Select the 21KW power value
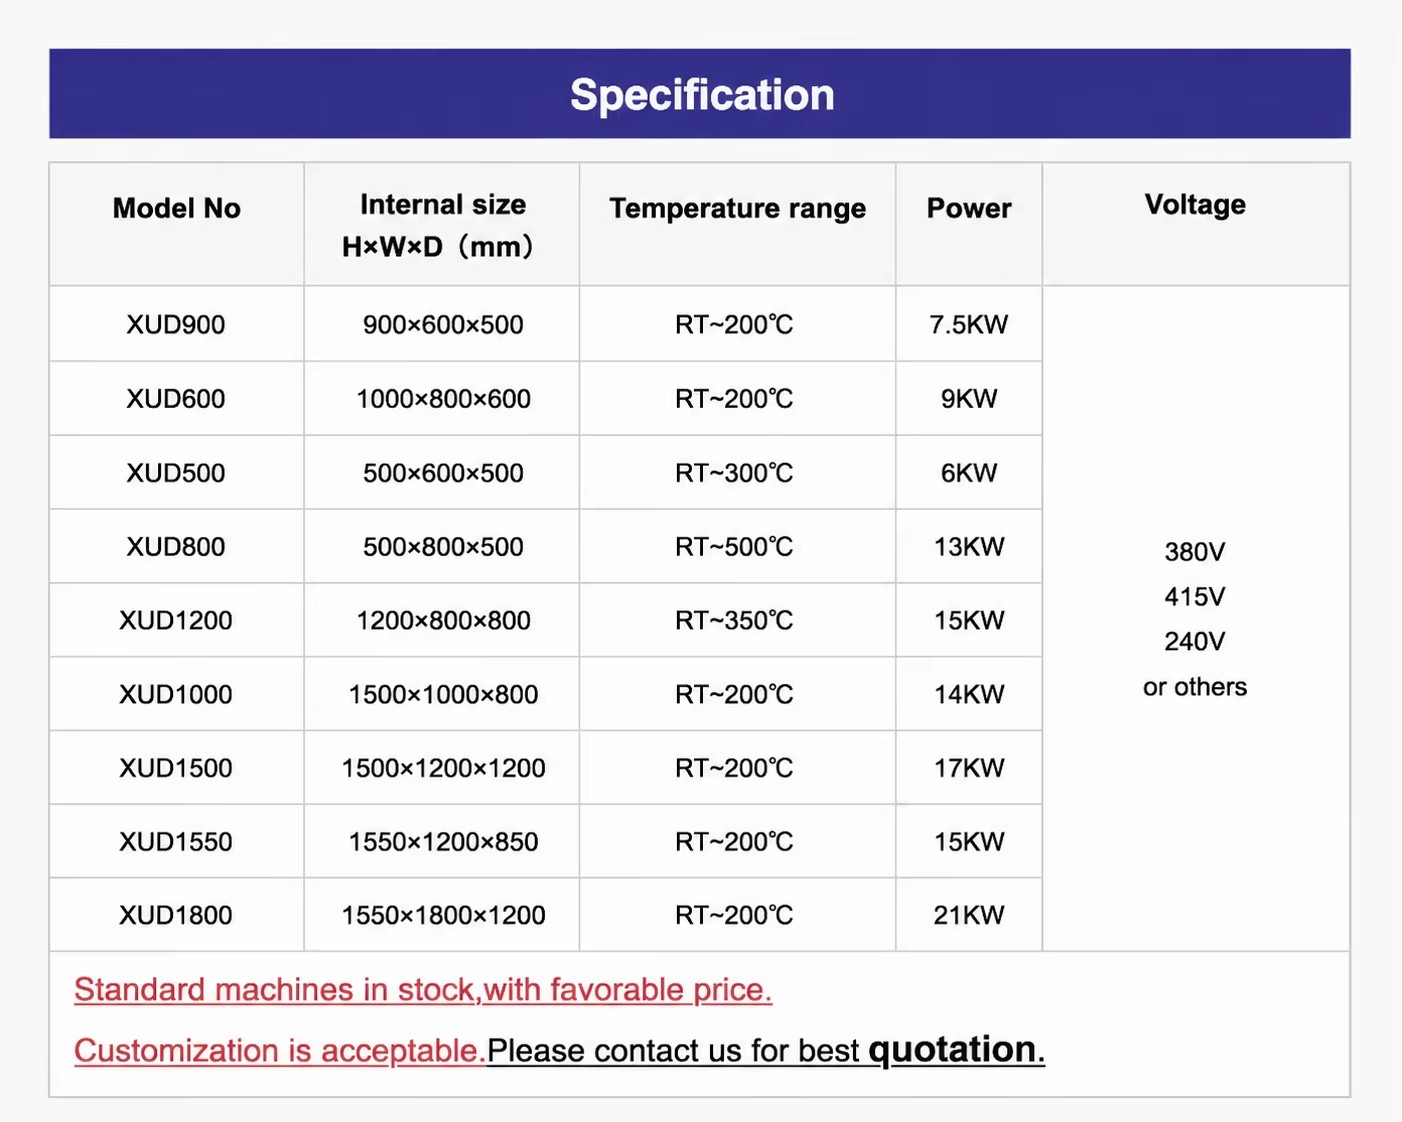Screen dimensions: 1402x1122 pyautogui.click(x=969, y=915)
